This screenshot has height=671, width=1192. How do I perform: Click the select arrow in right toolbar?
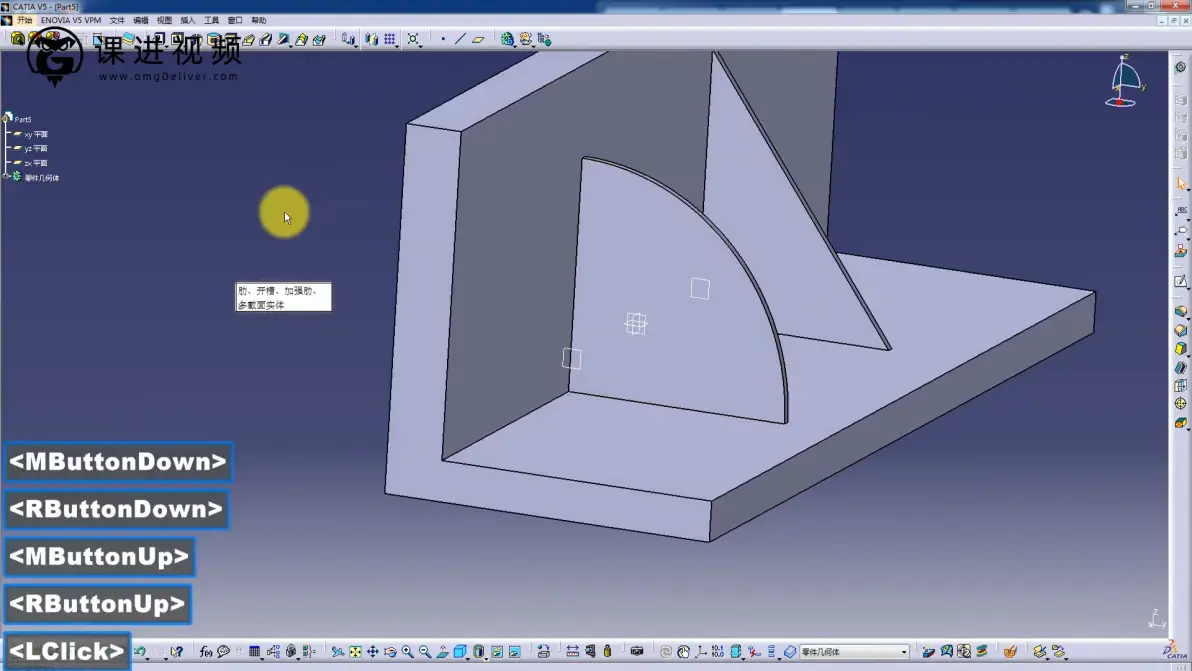point(1181,183)
